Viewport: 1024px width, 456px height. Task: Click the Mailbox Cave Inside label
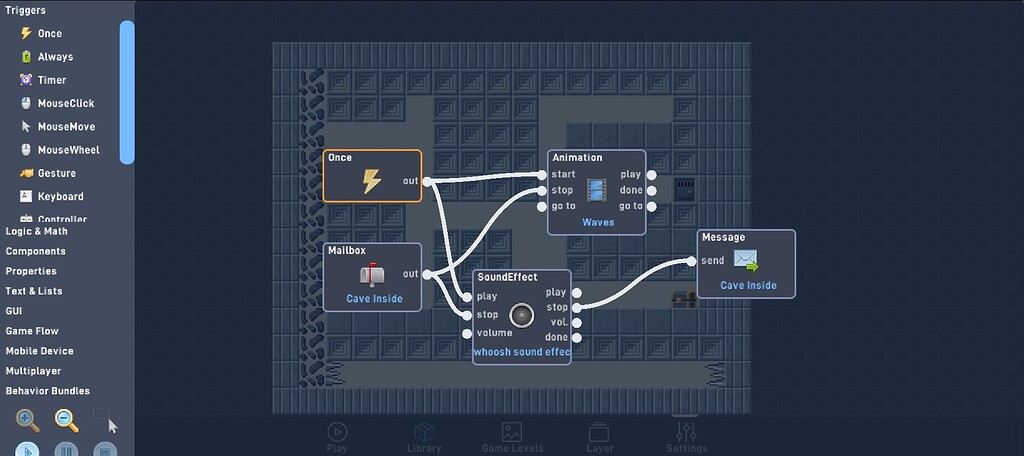[374, 299]
